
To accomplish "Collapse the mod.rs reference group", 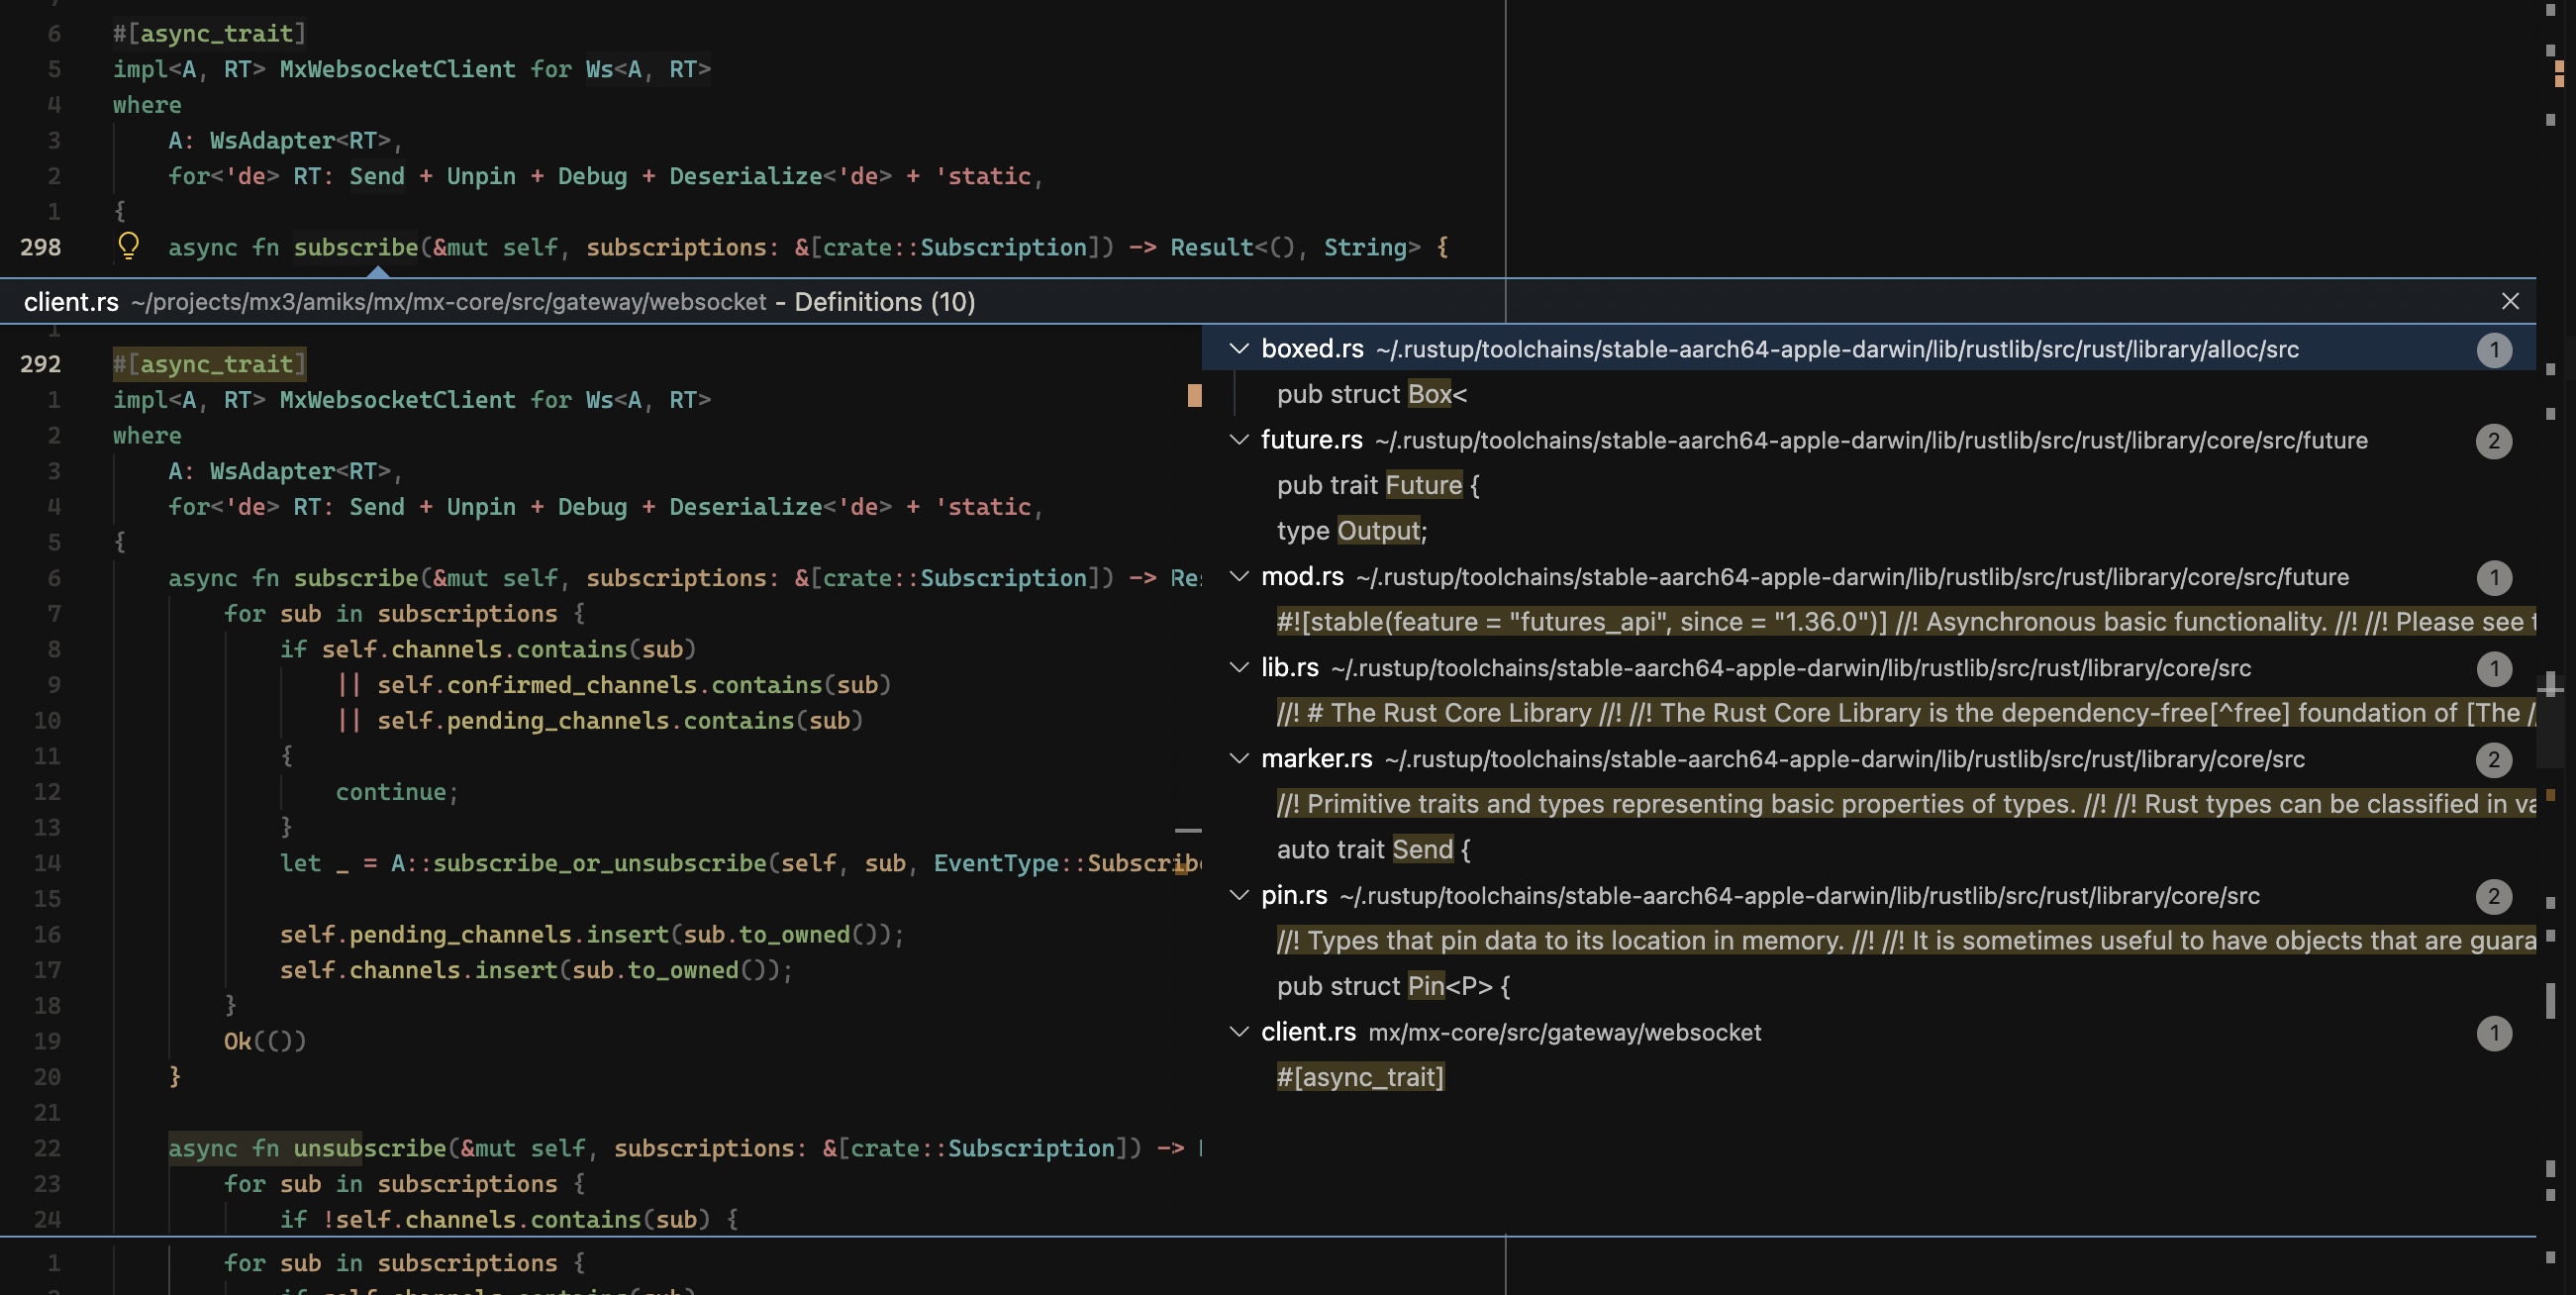I will tap(1239, 577).
